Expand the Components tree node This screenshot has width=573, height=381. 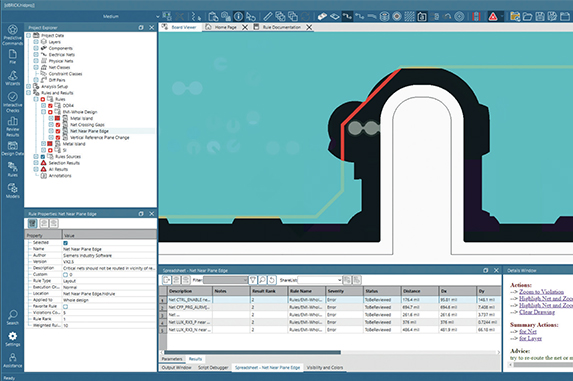tap(36, 48)
